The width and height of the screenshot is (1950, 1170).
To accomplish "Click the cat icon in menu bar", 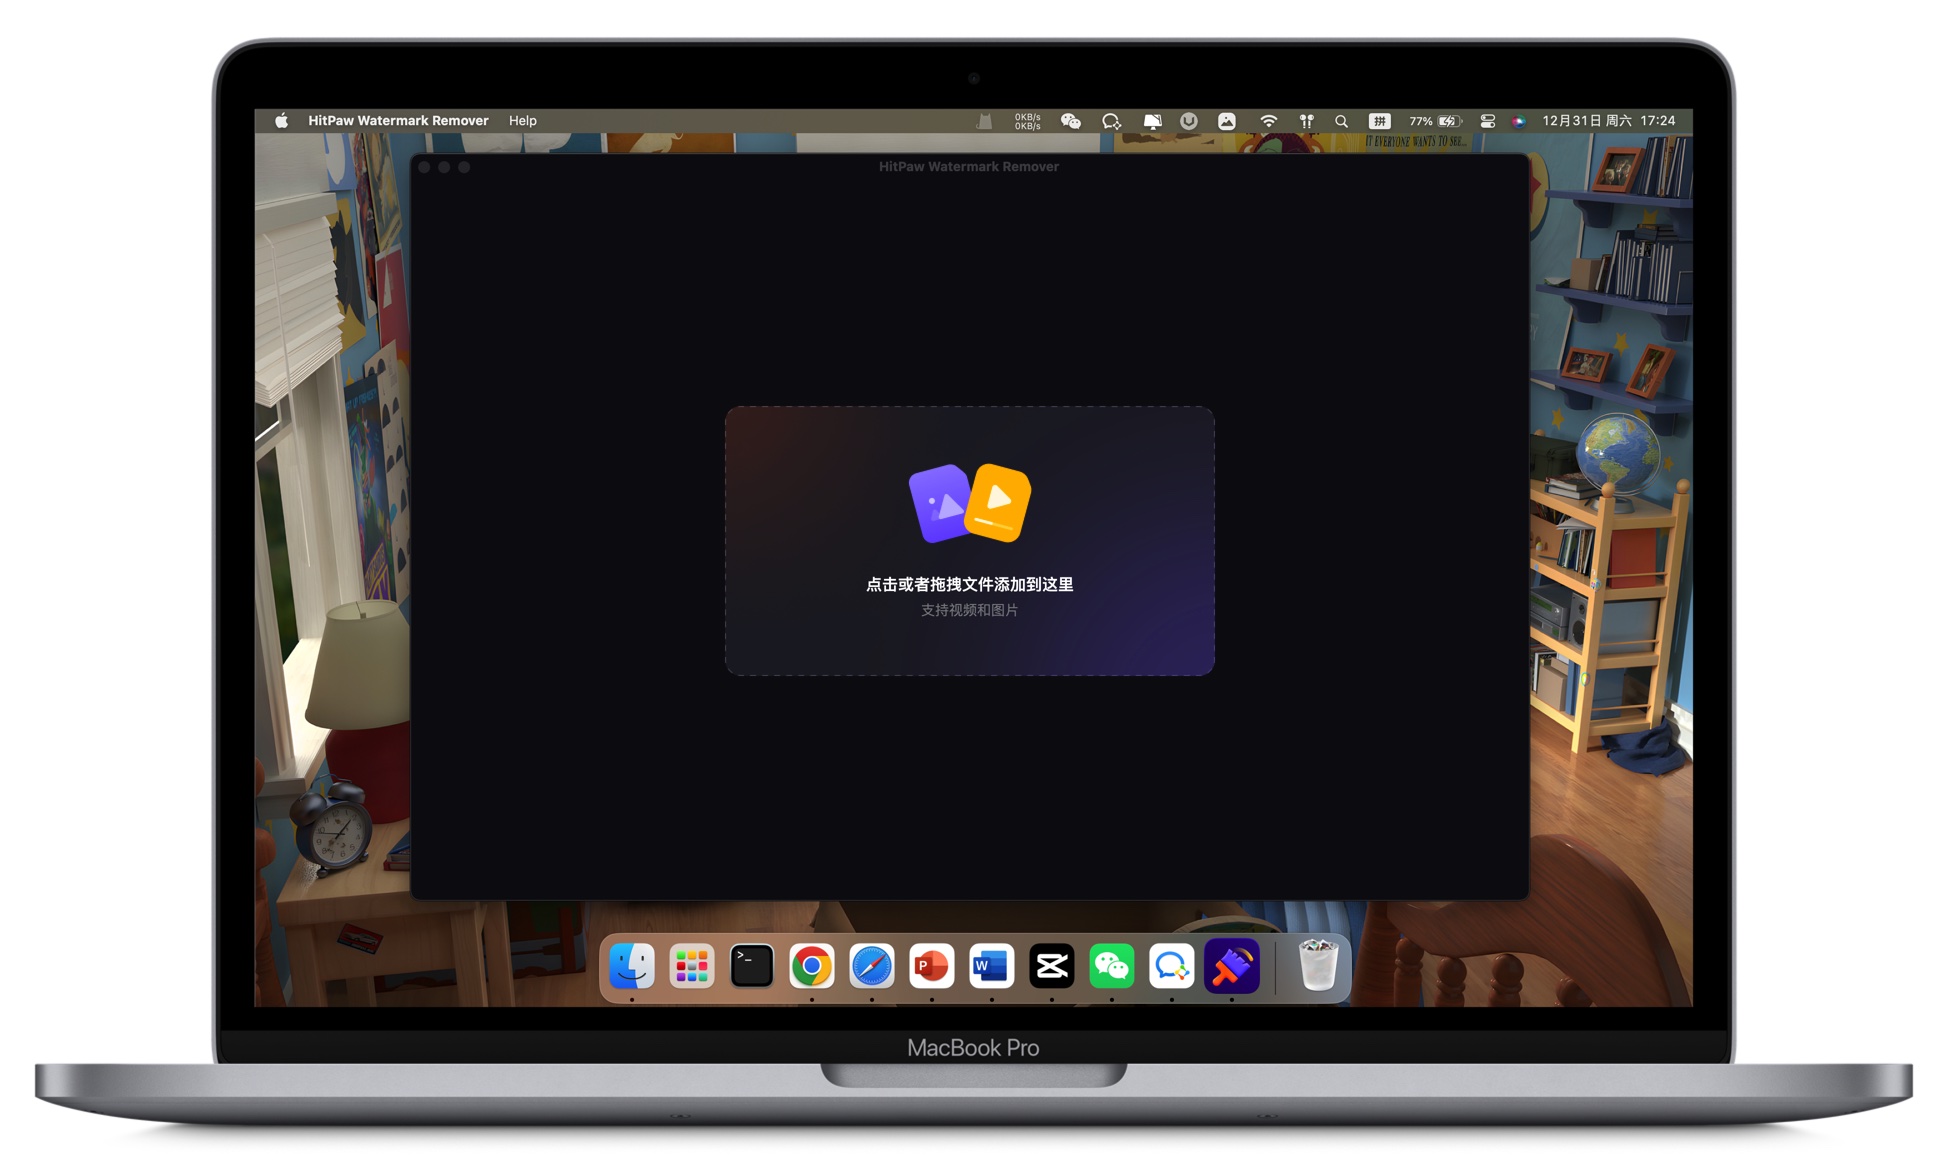I will 984,121.
